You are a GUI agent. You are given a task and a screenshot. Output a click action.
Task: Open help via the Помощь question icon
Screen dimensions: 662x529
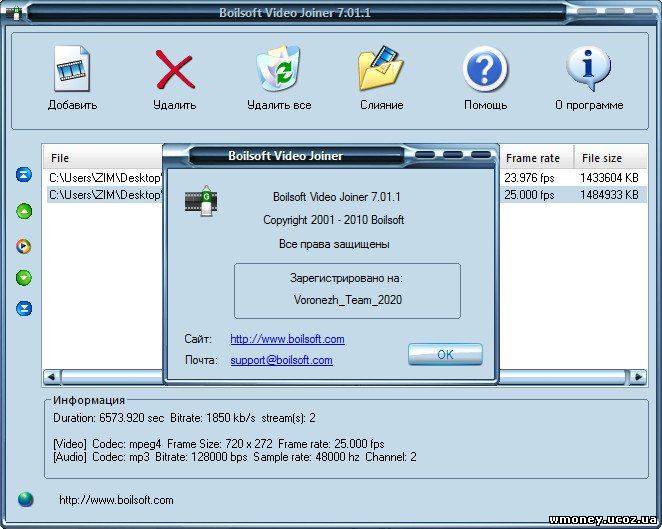(485, 69)
